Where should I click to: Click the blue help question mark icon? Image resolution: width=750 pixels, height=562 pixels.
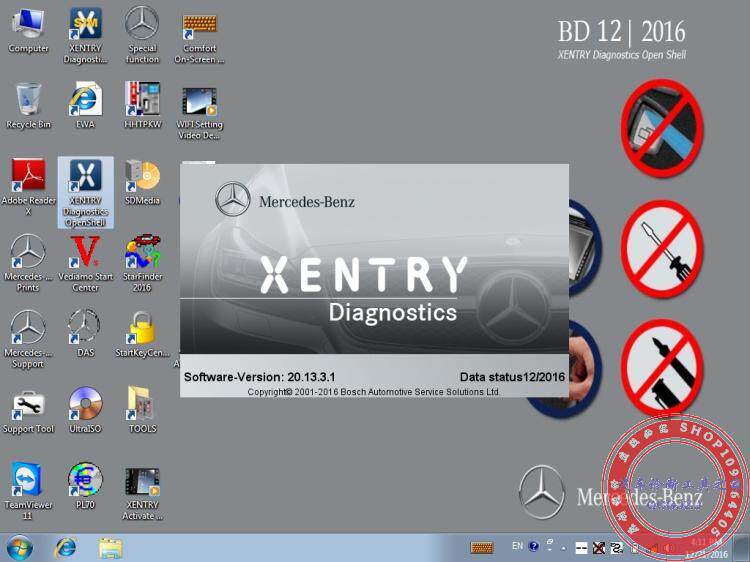pos(534,546)
